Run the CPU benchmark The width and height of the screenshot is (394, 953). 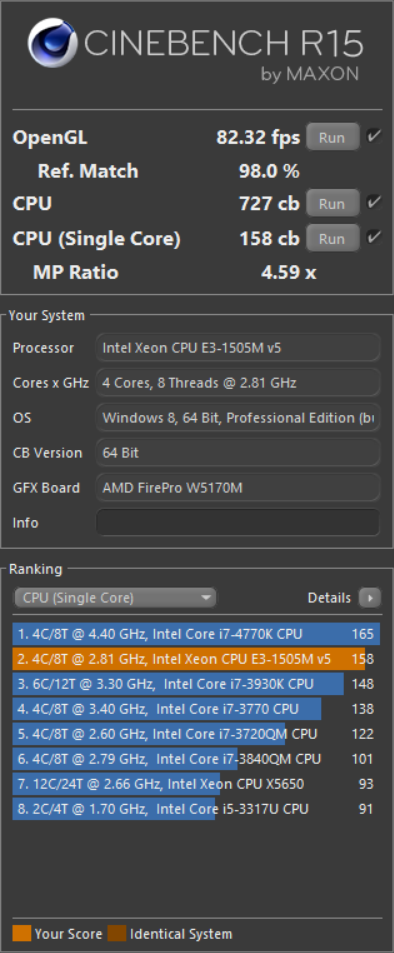[332, 204]
